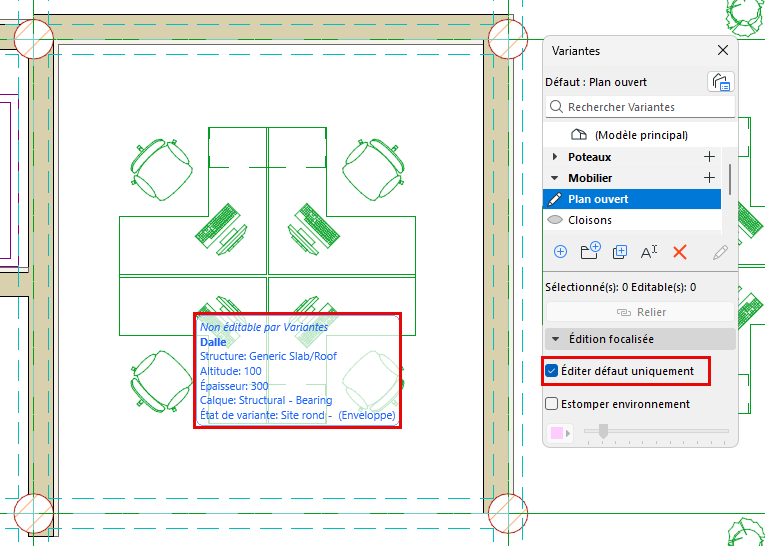Viewport: 765px width, 546px height.
Task: Uncheck Éditer défaut uniquement
Action: point(551,371)
